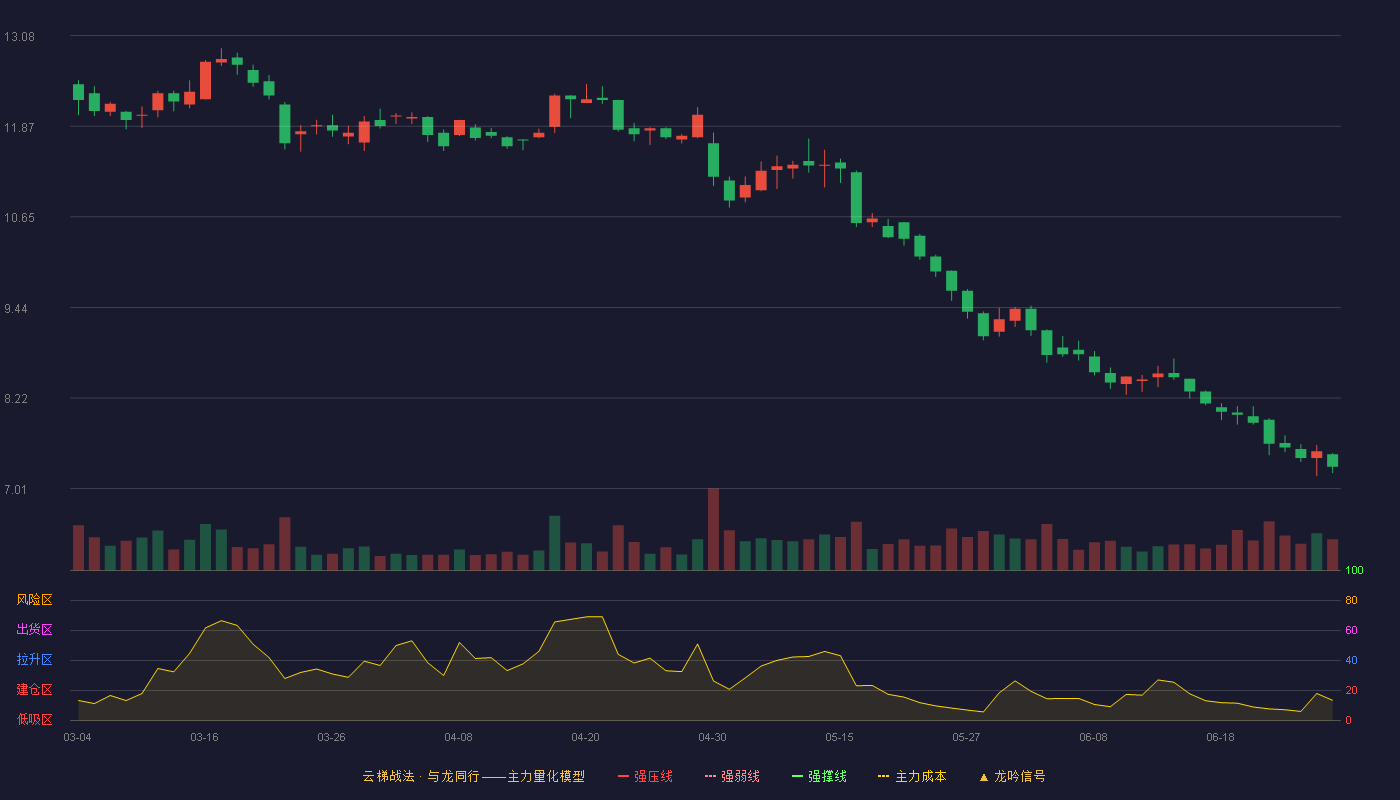Click the 04-08 date label
Viewport: 1400px width, 800px height.
click(x=458, y=737)
